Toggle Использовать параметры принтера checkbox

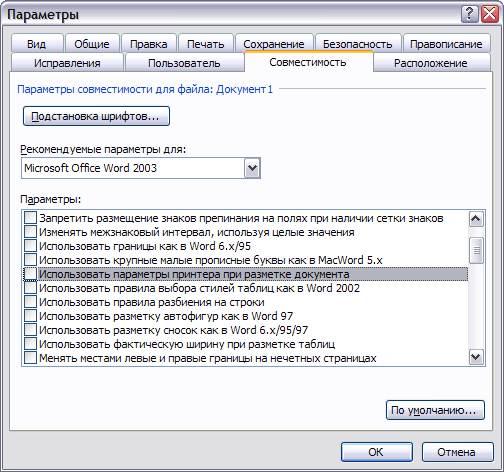[x=30, y=274]
